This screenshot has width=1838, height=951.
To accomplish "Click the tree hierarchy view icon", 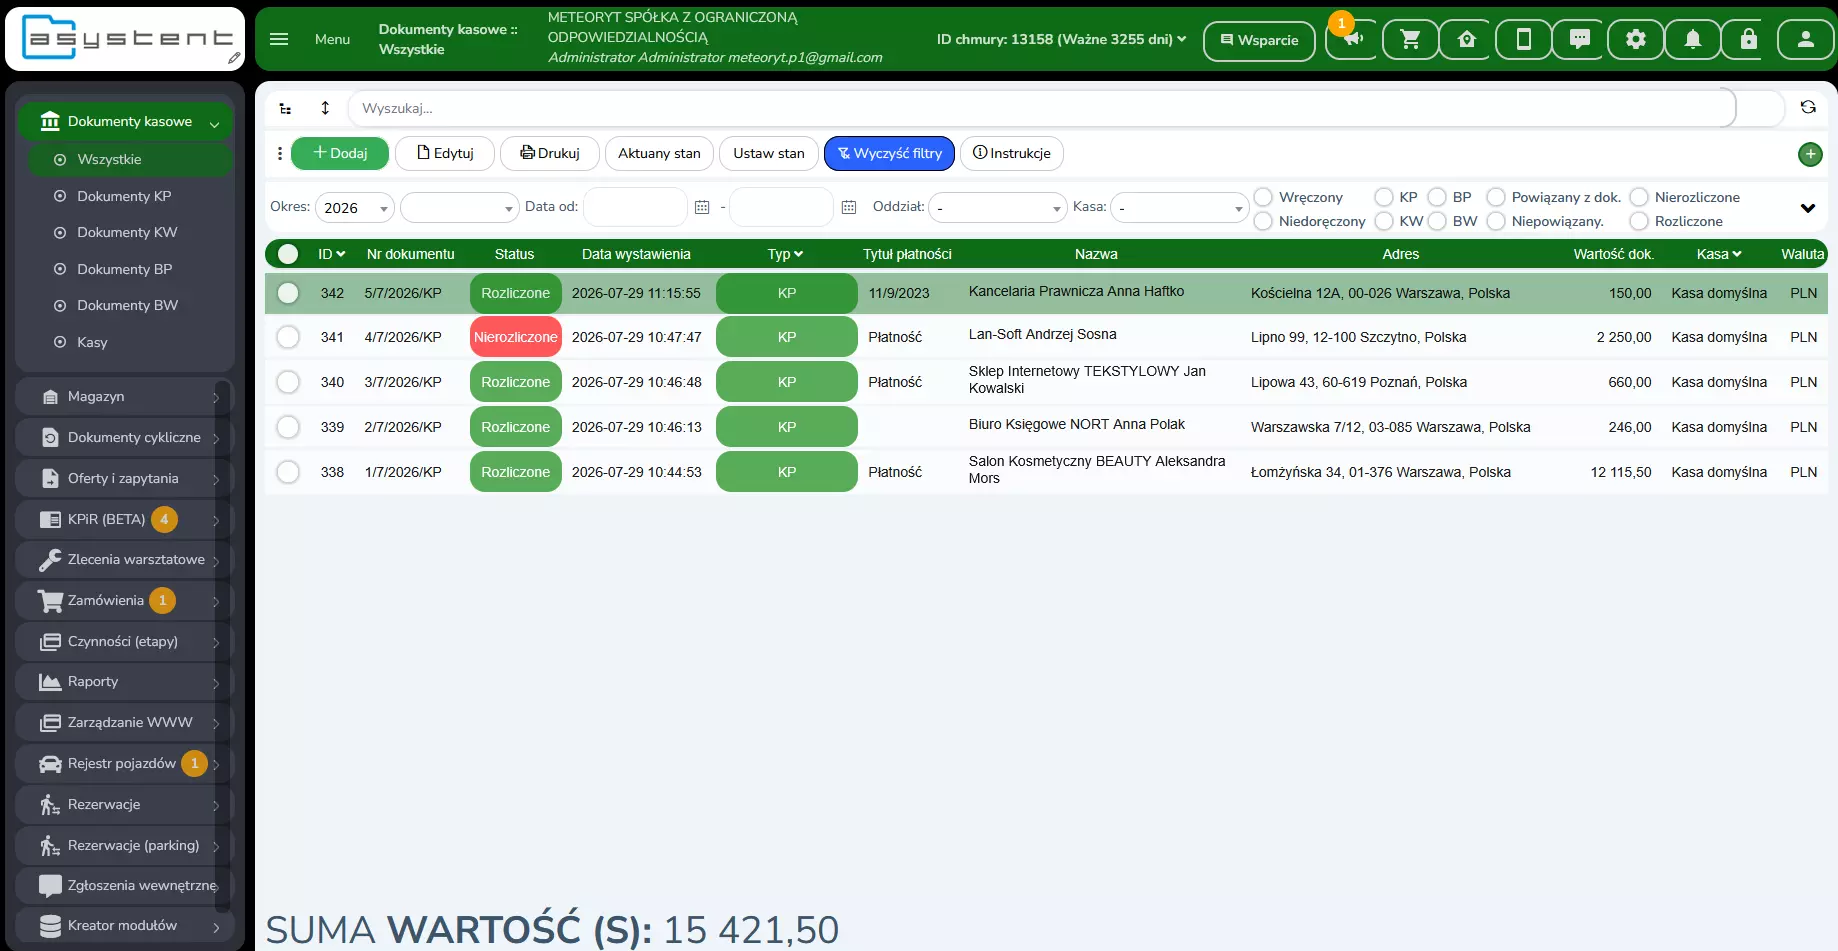I will pyautogui.click(x=285, y=108).
